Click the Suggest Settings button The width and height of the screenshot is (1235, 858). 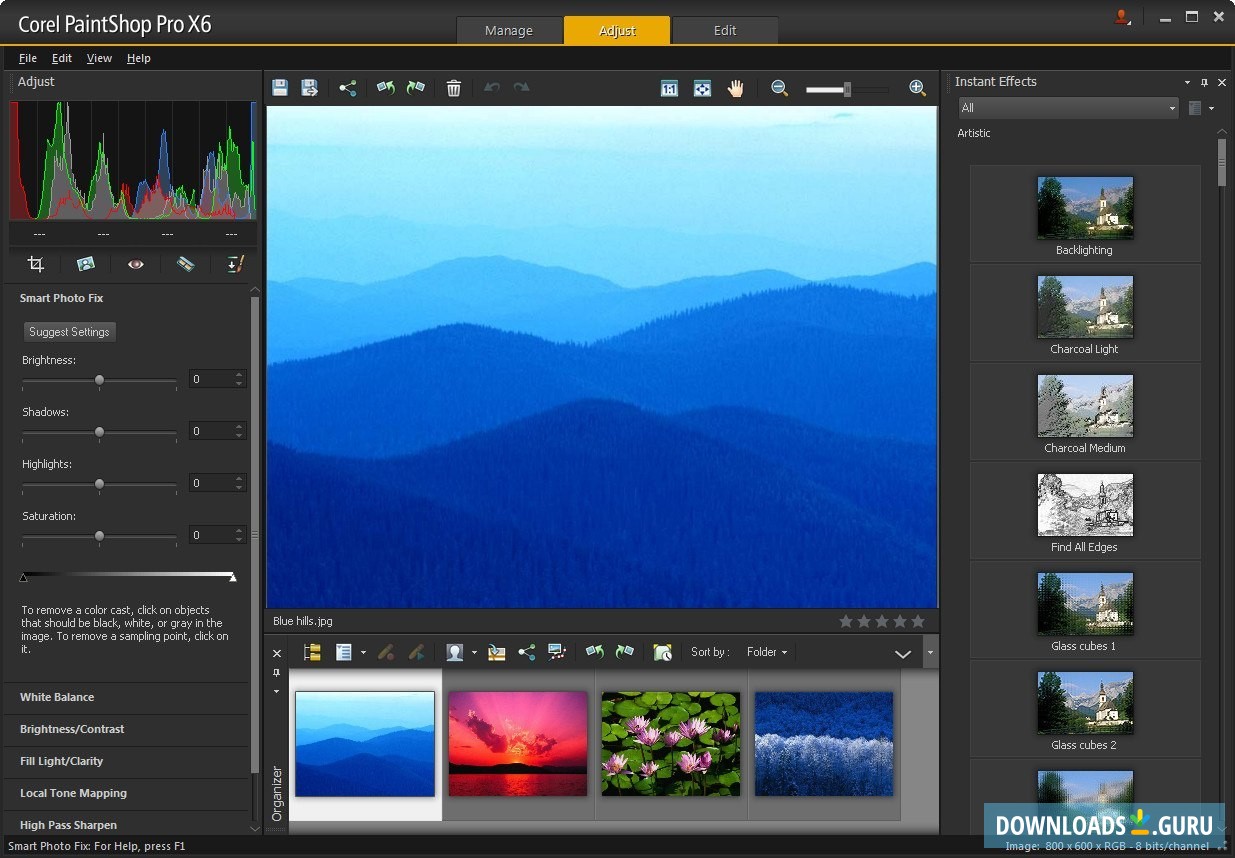(69, 331)
